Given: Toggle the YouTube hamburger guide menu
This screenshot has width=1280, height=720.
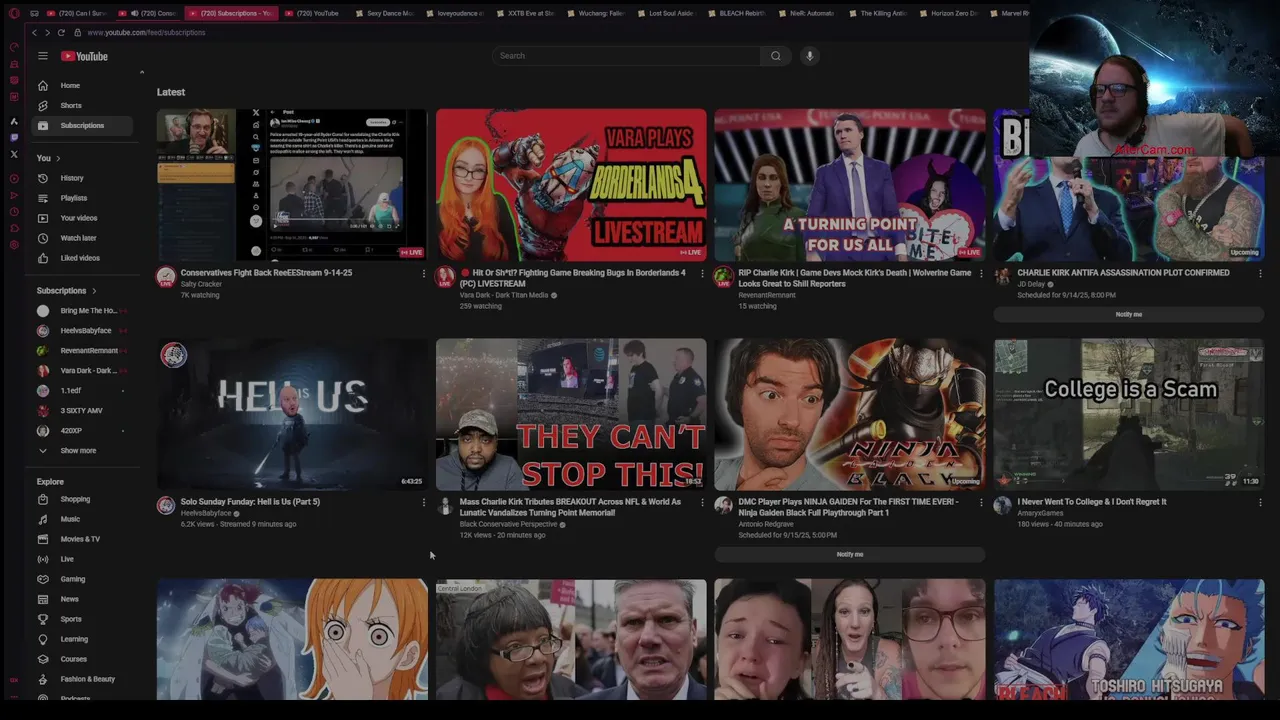Looking at the screenshot, I should tap(43, 56).
